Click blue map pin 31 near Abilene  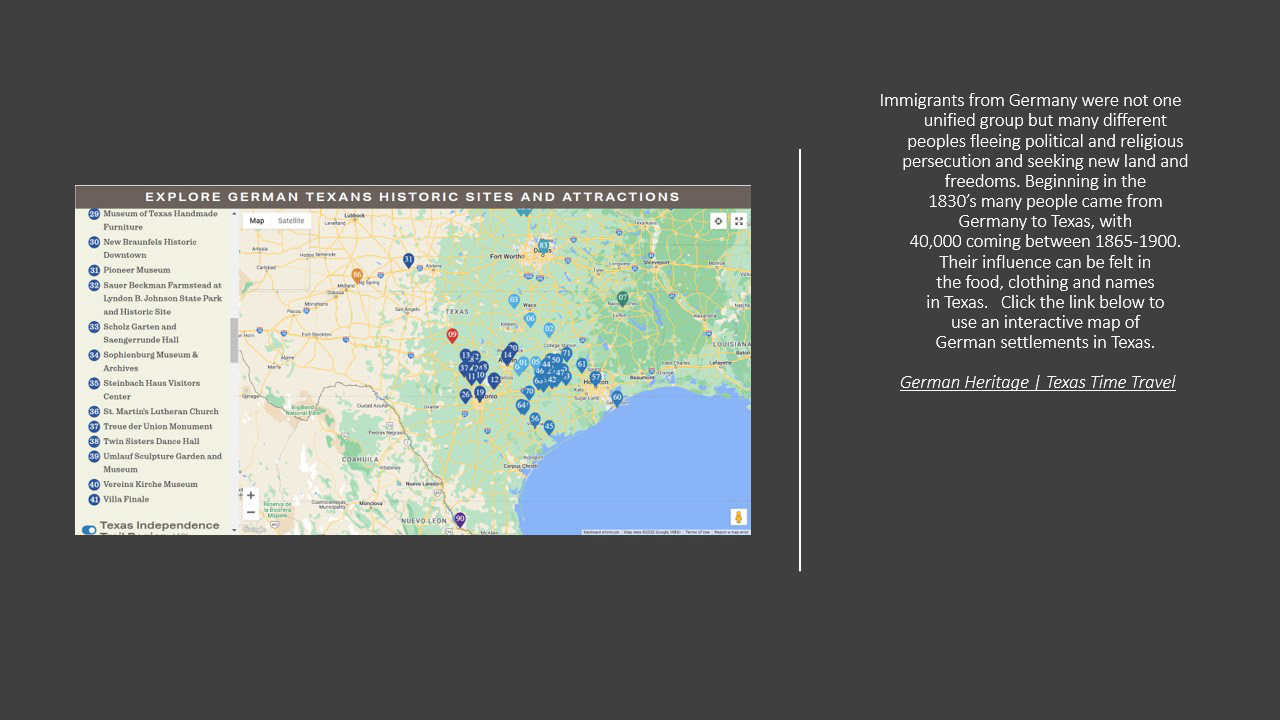(x=408, y=260)
